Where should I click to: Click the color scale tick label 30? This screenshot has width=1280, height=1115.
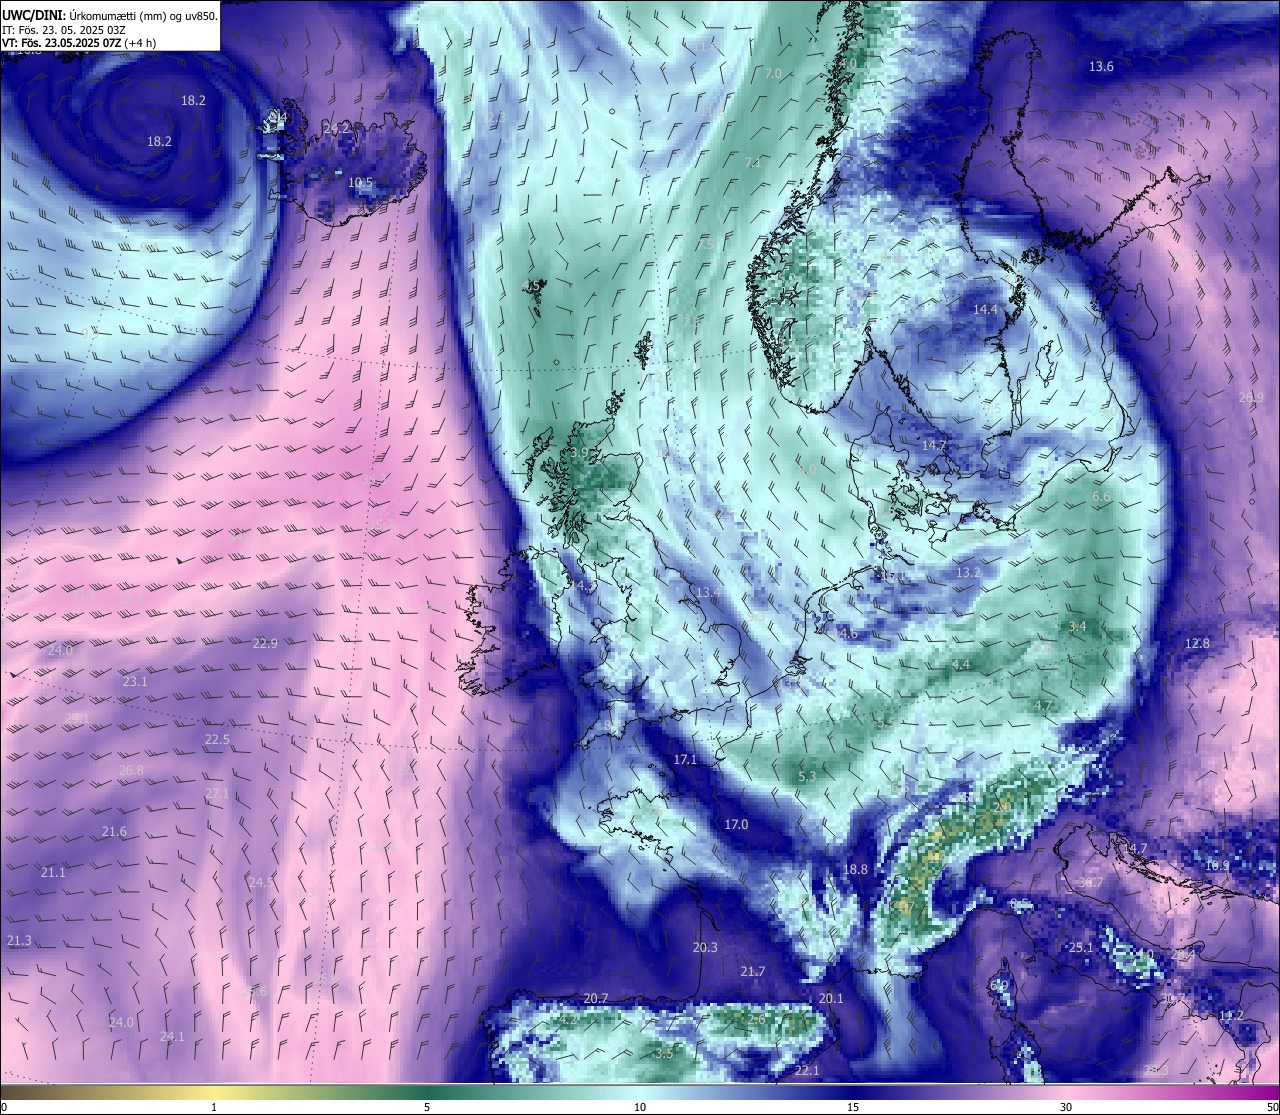pos(1066,1107)
